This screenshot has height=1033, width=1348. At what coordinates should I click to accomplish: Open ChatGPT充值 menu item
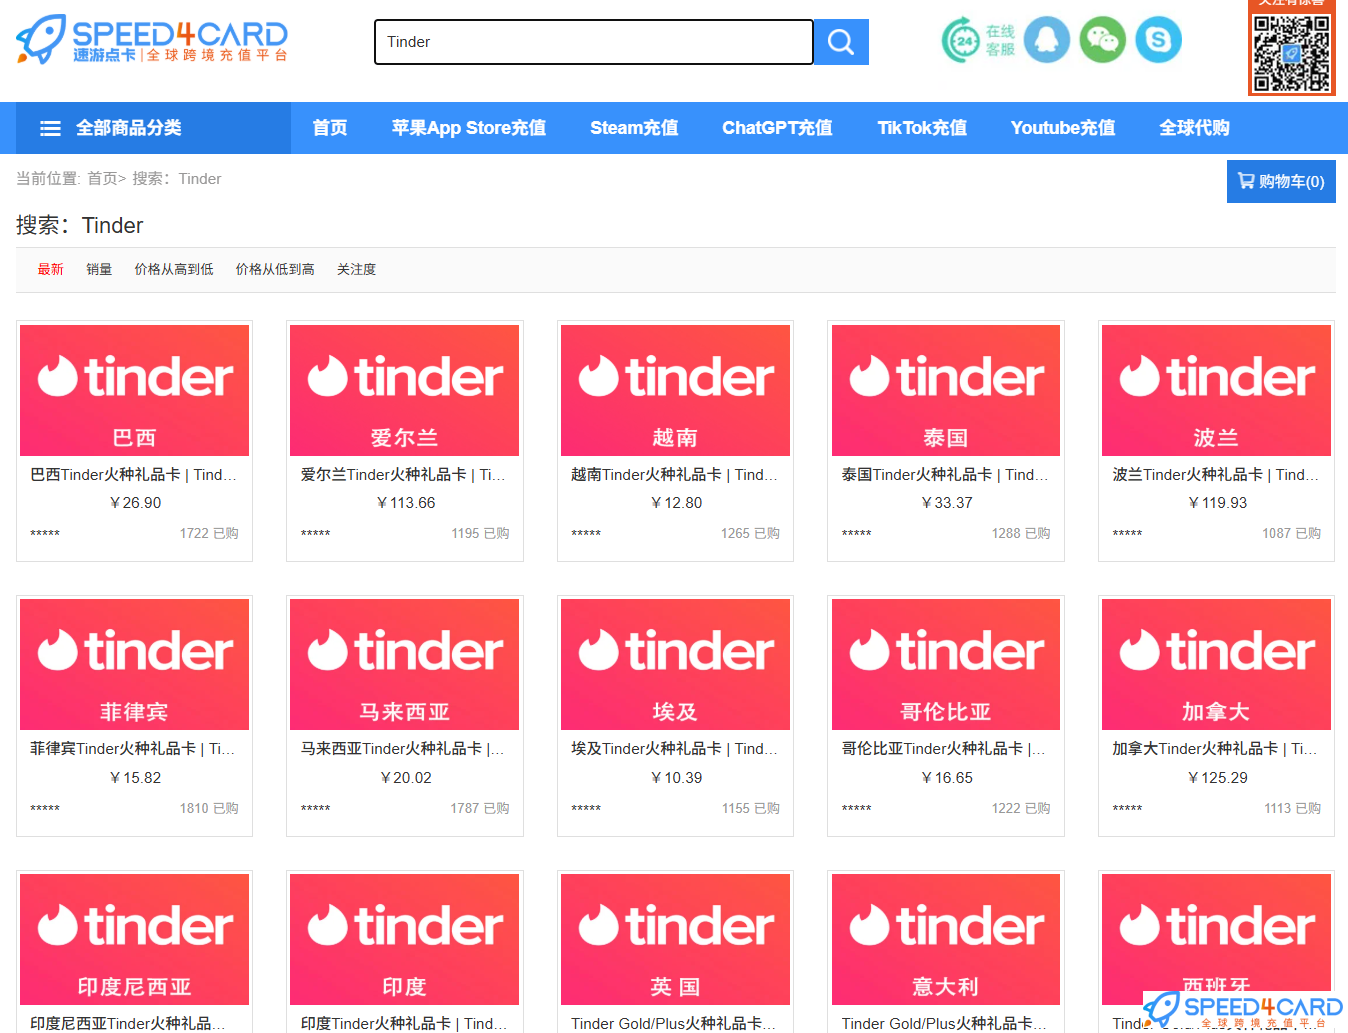click(x=777, y=128)
